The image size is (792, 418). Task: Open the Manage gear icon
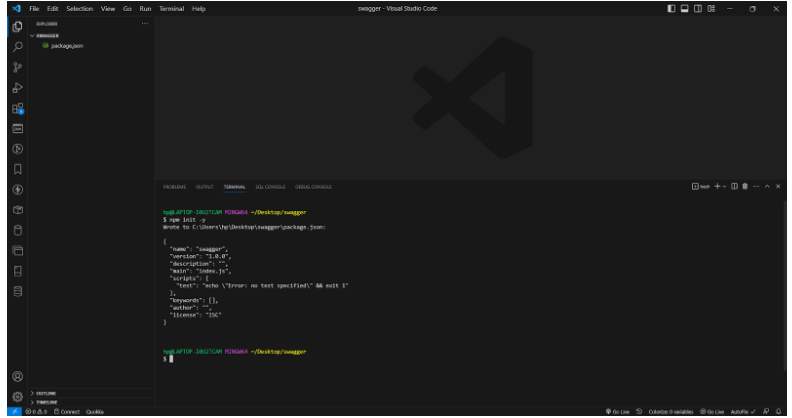click(17, 397)
